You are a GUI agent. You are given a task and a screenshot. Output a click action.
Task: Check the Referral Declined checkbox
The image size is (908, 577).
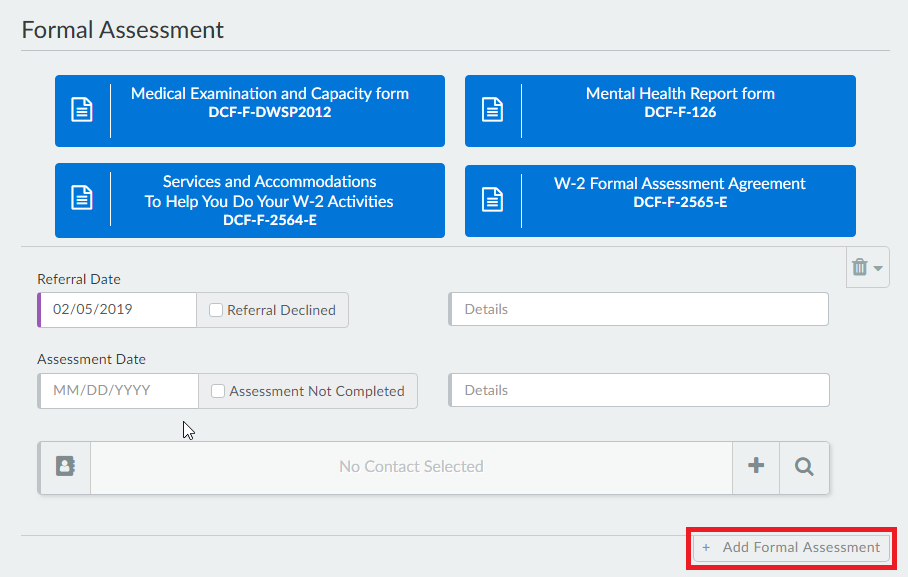point(216,310)
